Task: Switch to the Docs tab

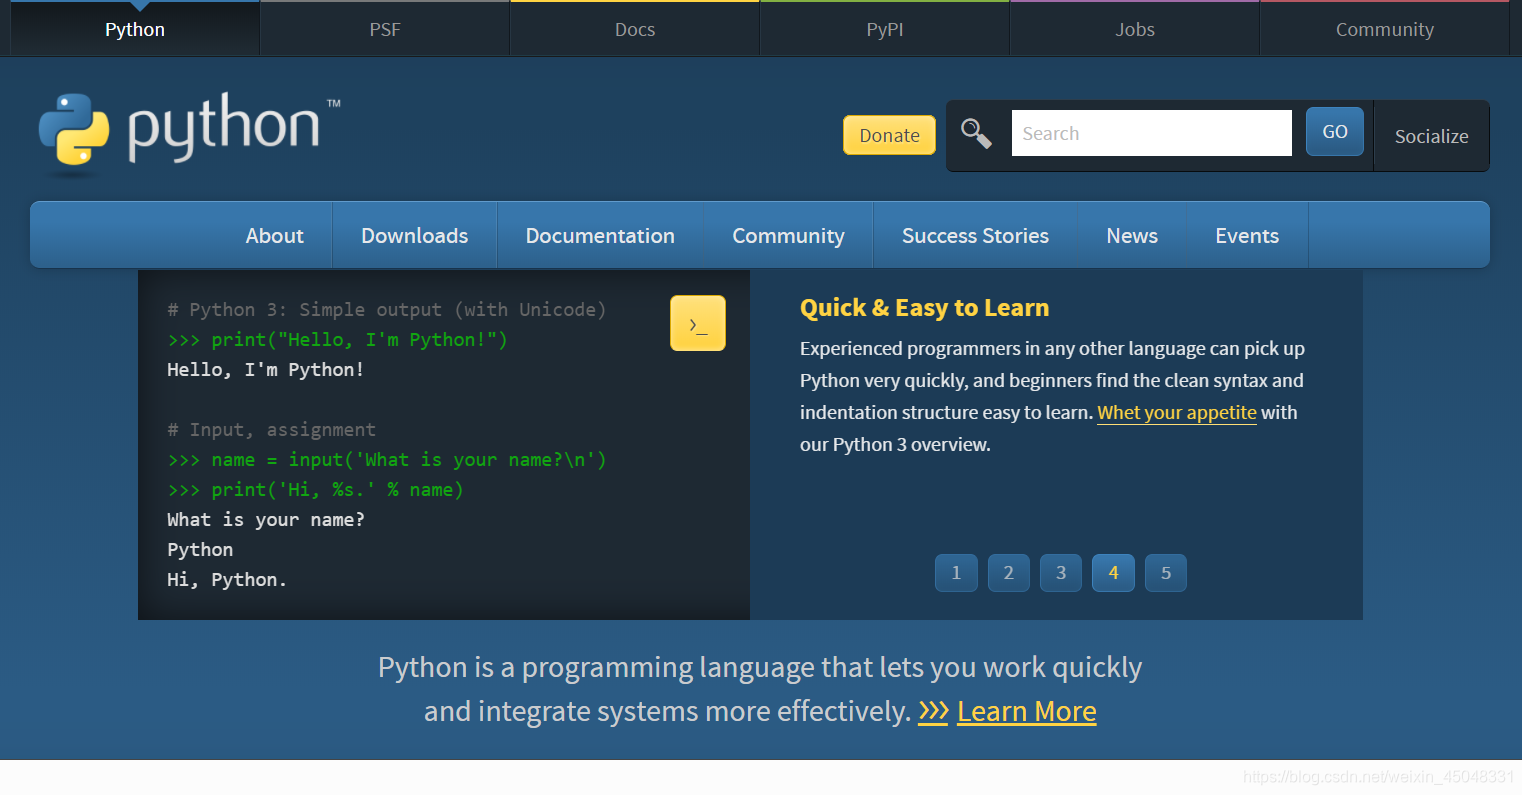Action: (634, 28)
